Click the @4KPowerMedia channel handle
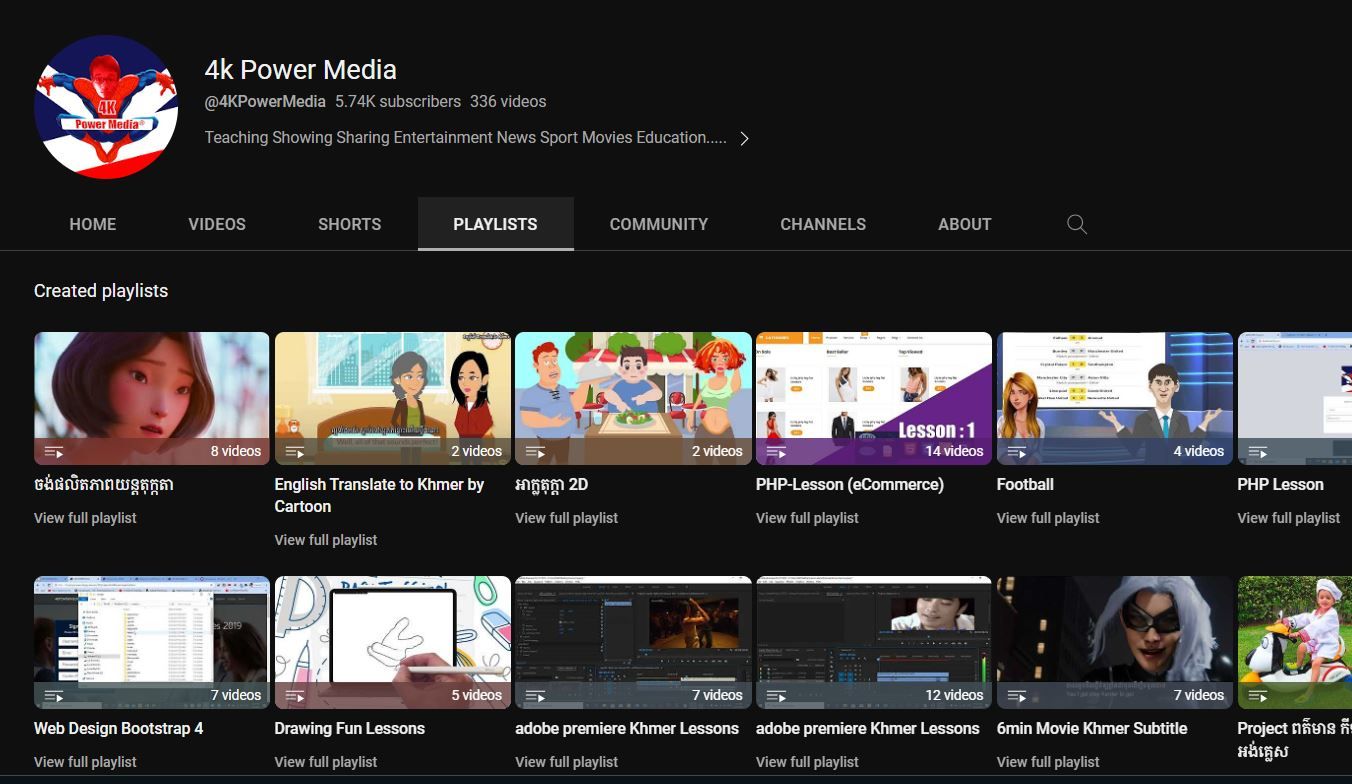 click(265, 101)
